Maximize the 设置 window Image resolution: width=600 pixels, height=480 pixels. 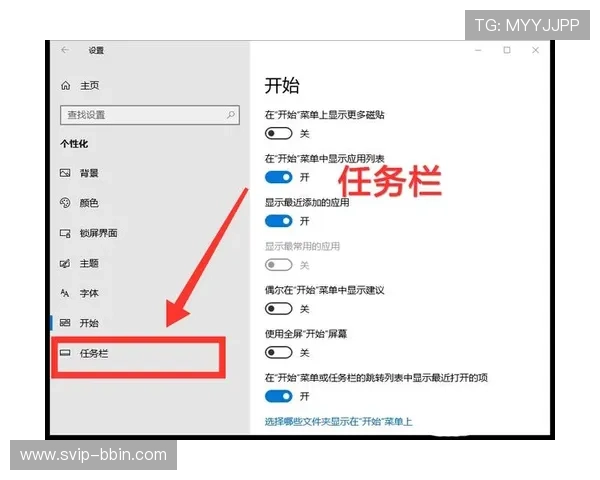pos(507,50)
